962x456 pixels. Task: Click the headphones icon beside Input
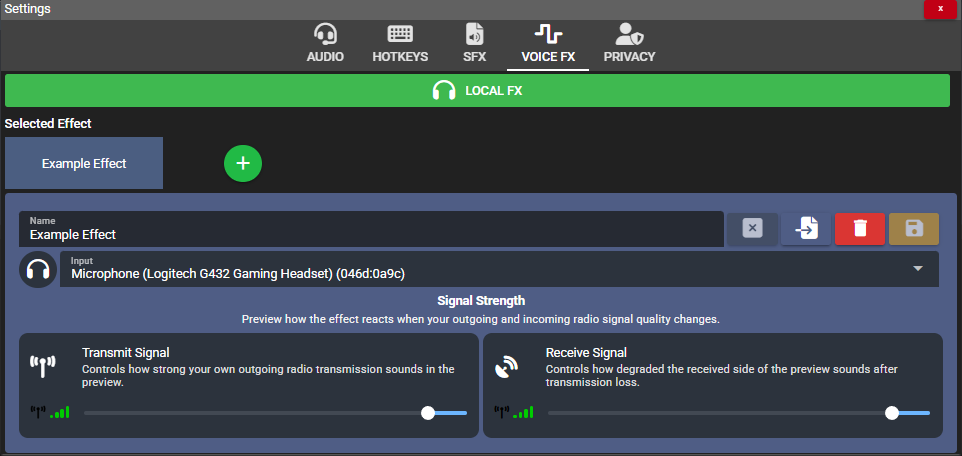pos(38,270)
